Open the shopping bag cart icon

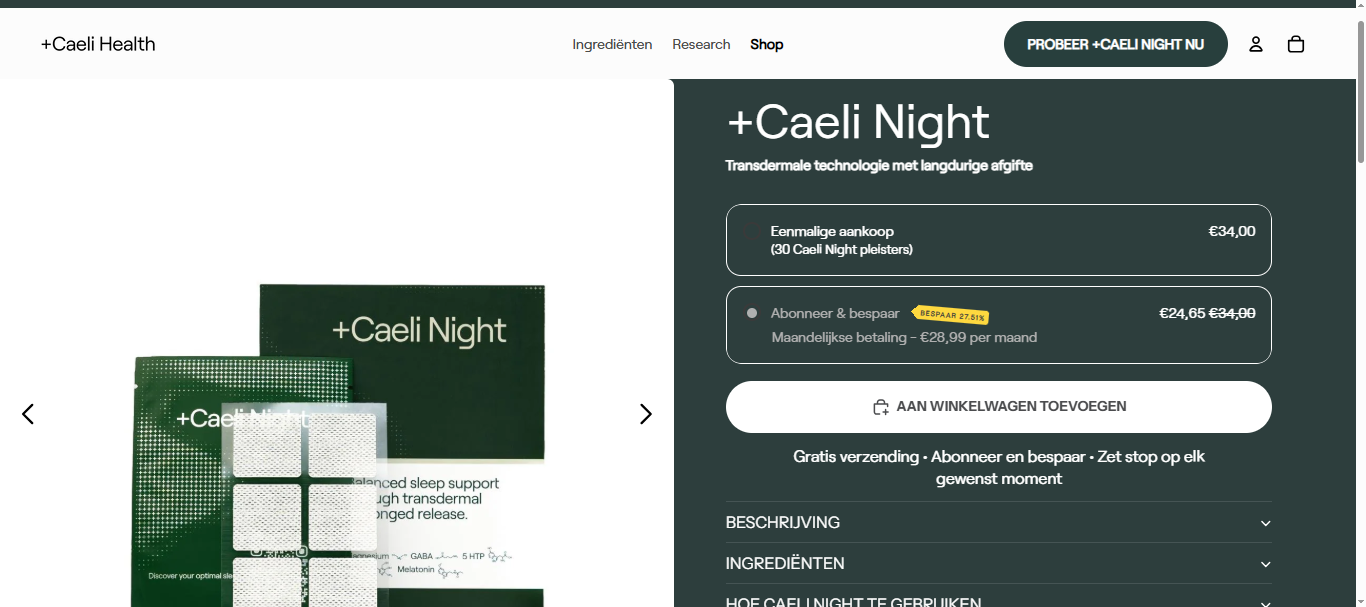pyautogui.click(x=1296, y=44)
